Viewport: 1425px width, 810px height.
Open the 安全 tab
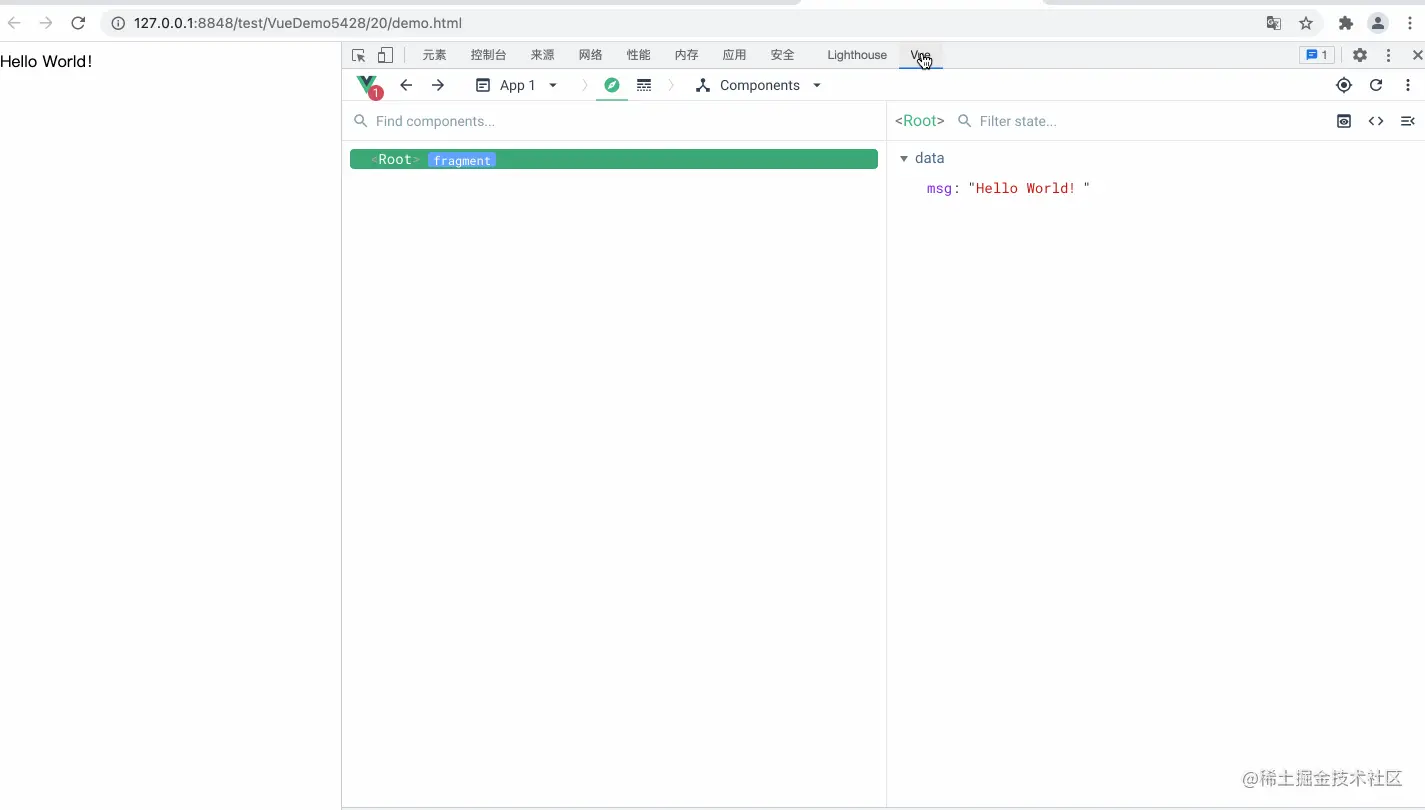(x=783, y=55)
